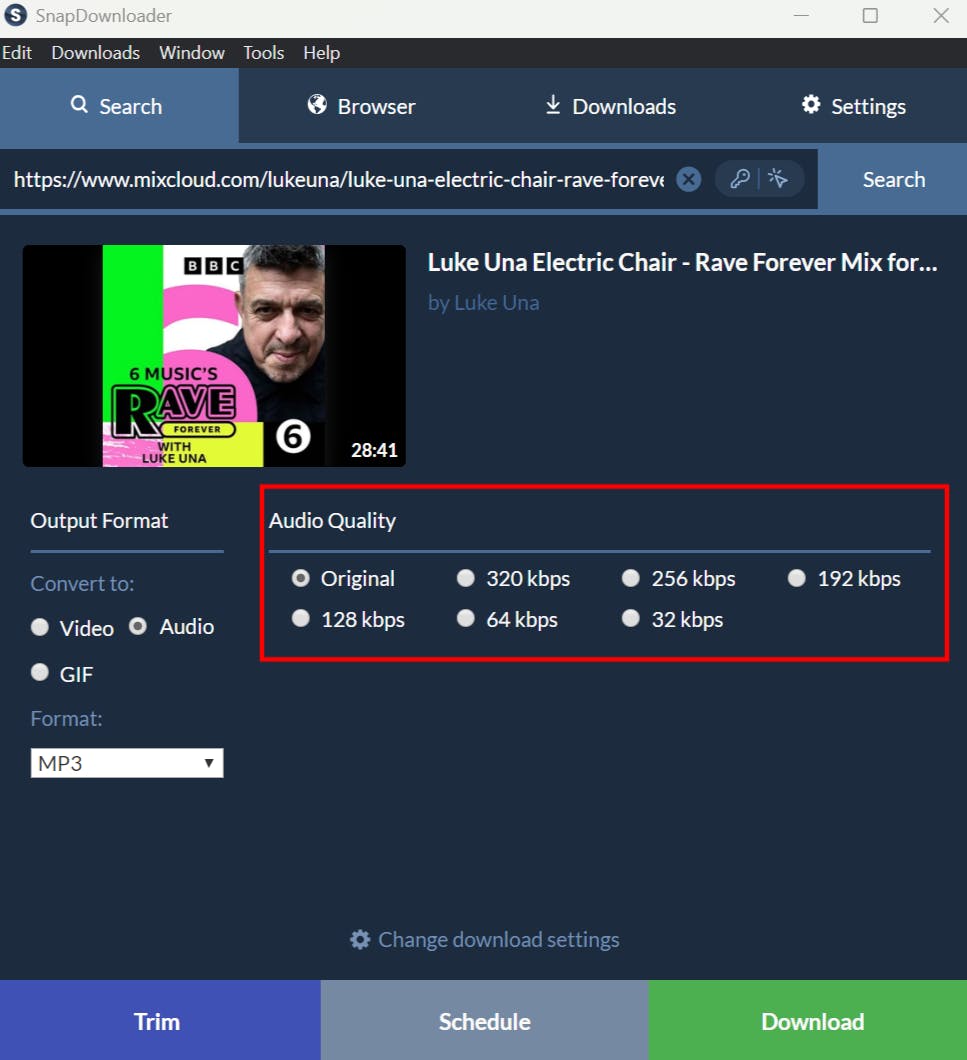Click the Search button beside the URL field
This screenshot has height=1060, width=967.
coord(893,179)
